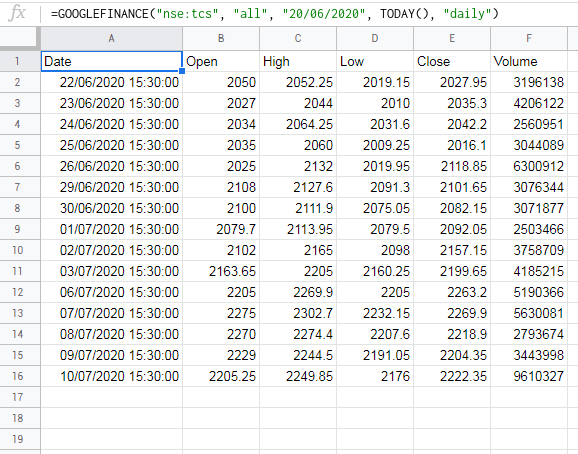The image size is (578, 454).
Task: Click Volume value 4206122
Action: tap(529, 103)
